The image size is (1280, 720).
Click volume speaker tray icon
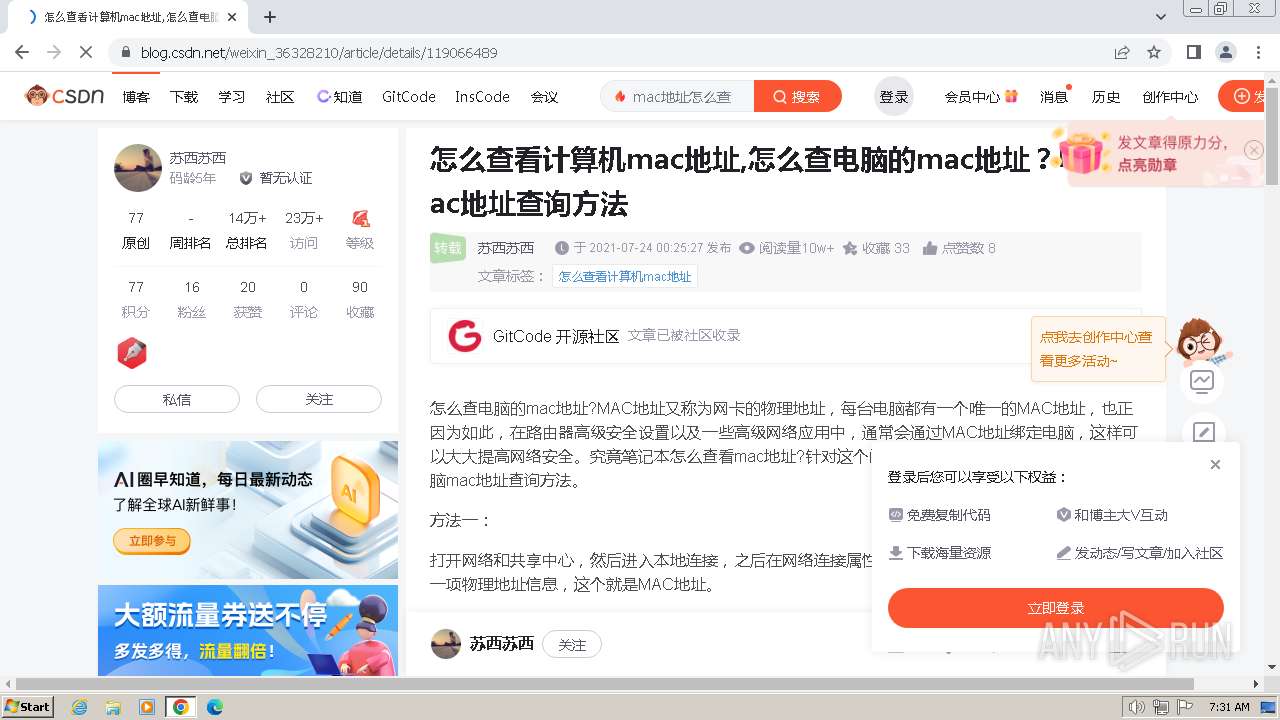[x=1137, y=707]
